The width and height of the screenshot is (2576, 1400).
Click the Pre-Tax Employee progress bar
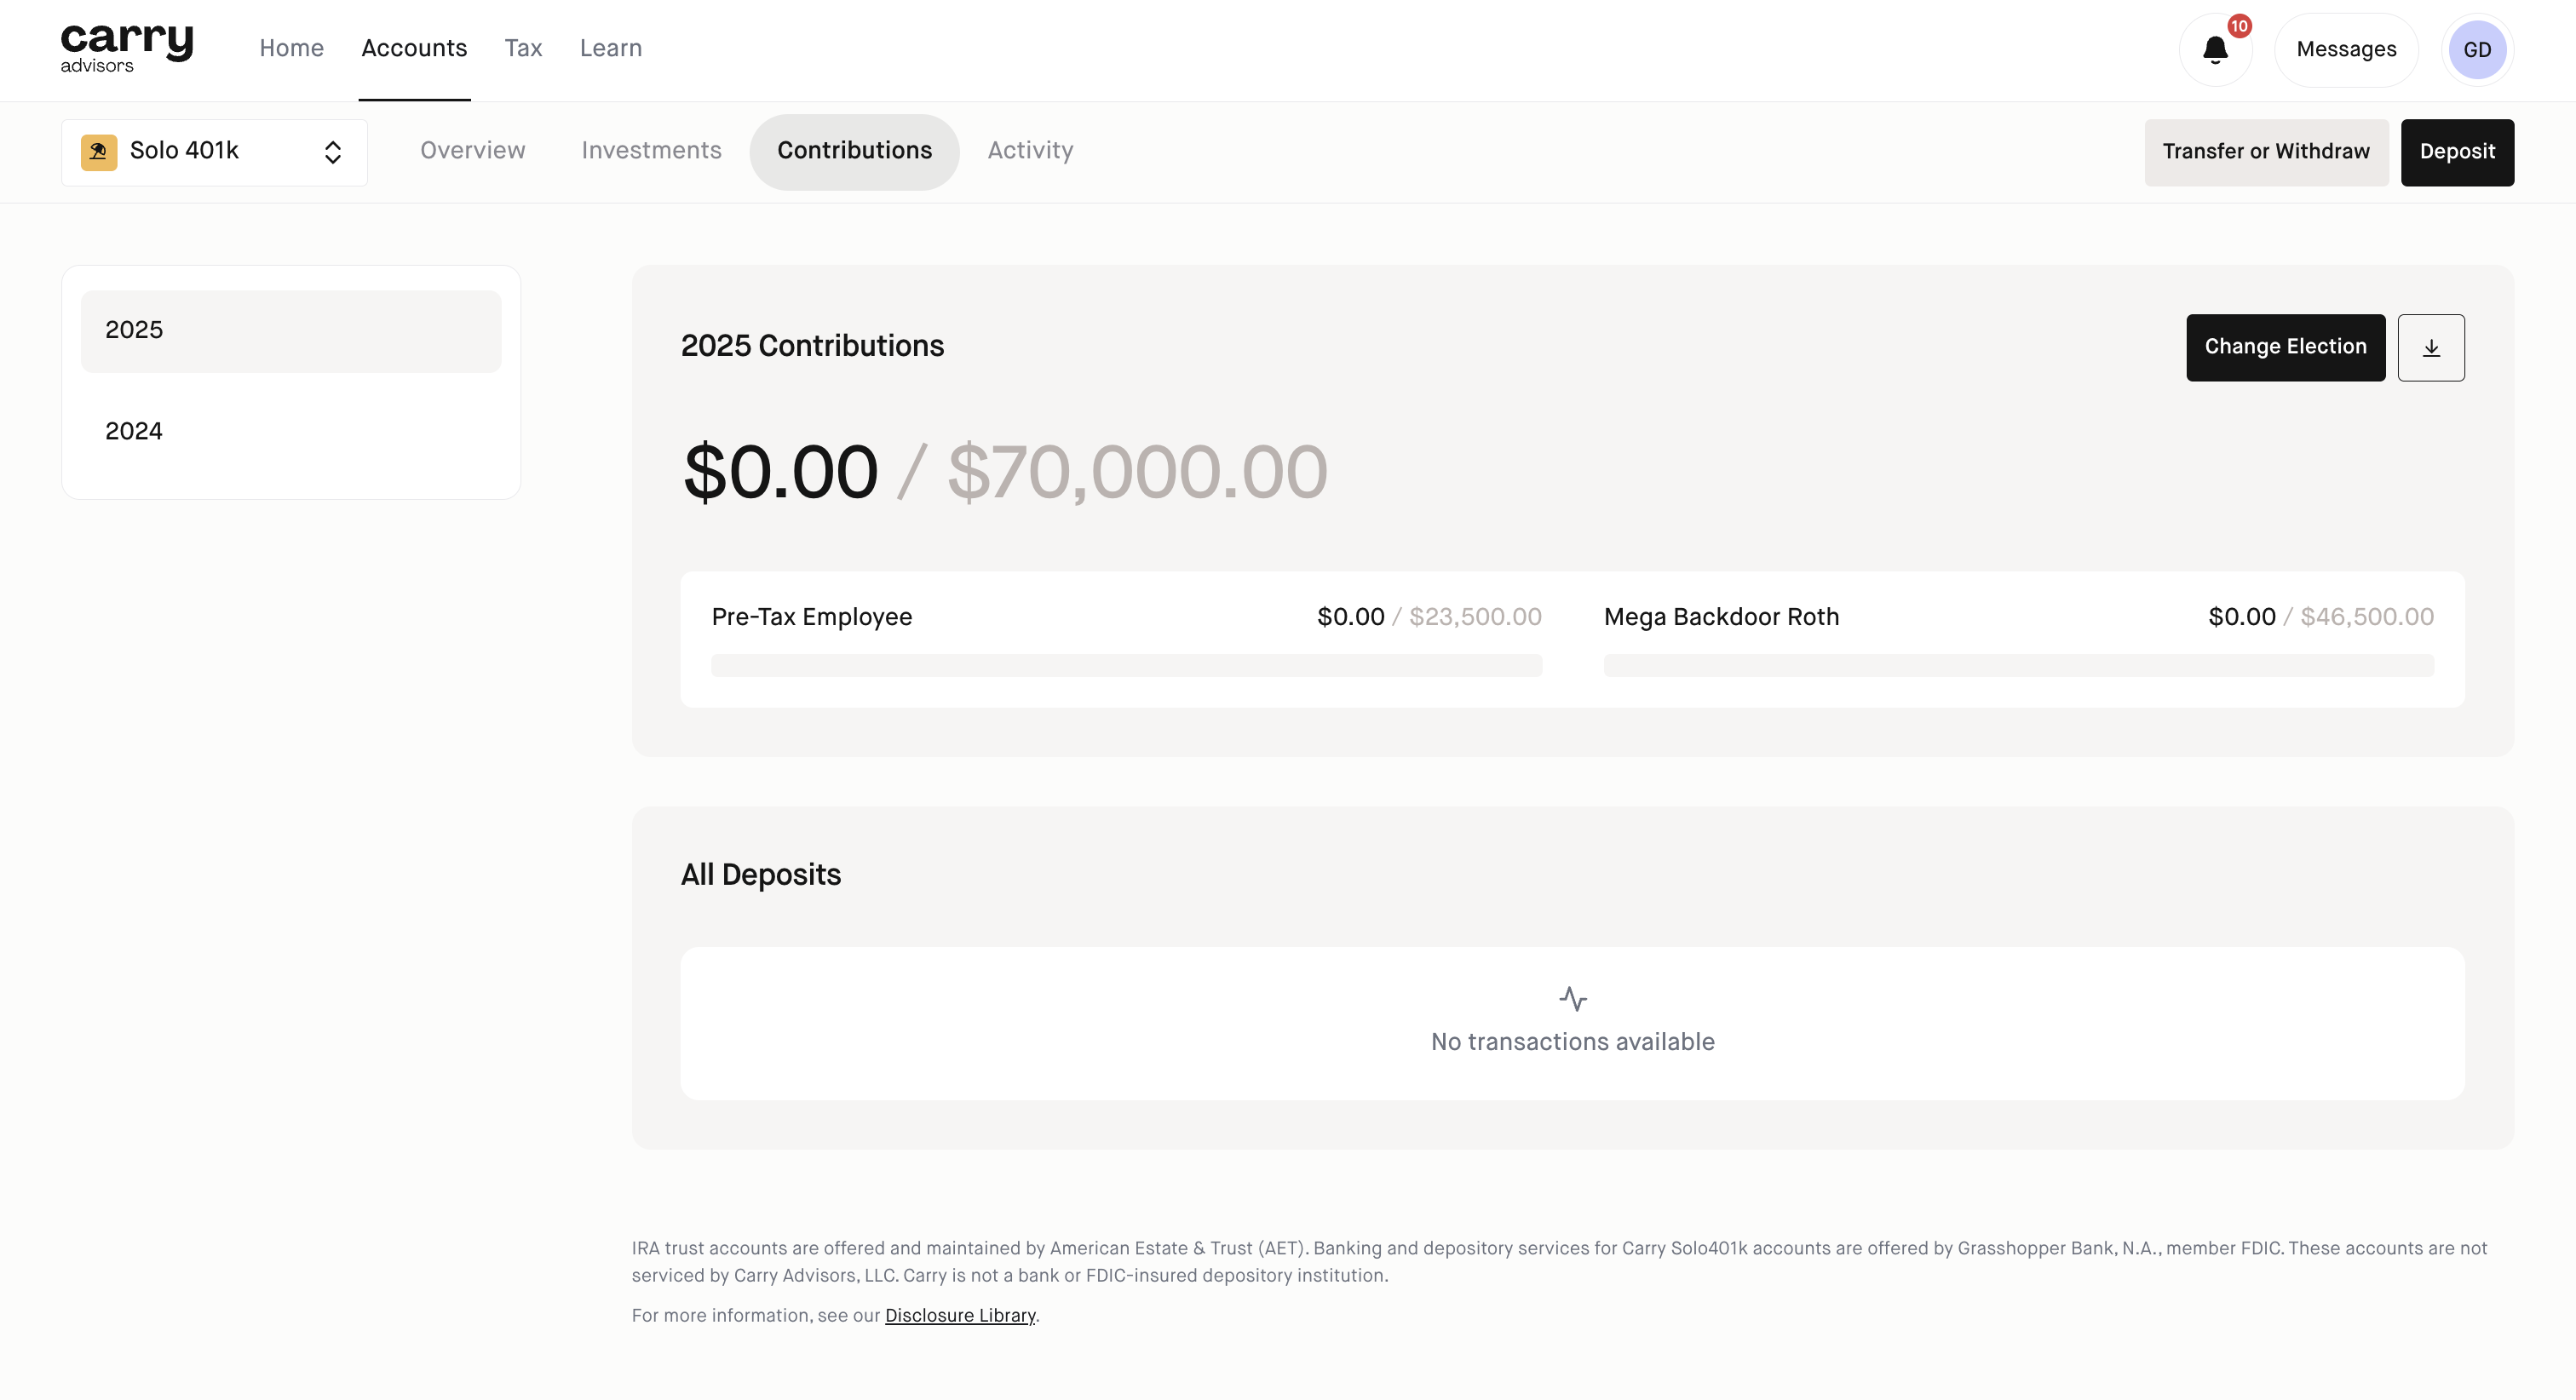tap(1126, 665)
